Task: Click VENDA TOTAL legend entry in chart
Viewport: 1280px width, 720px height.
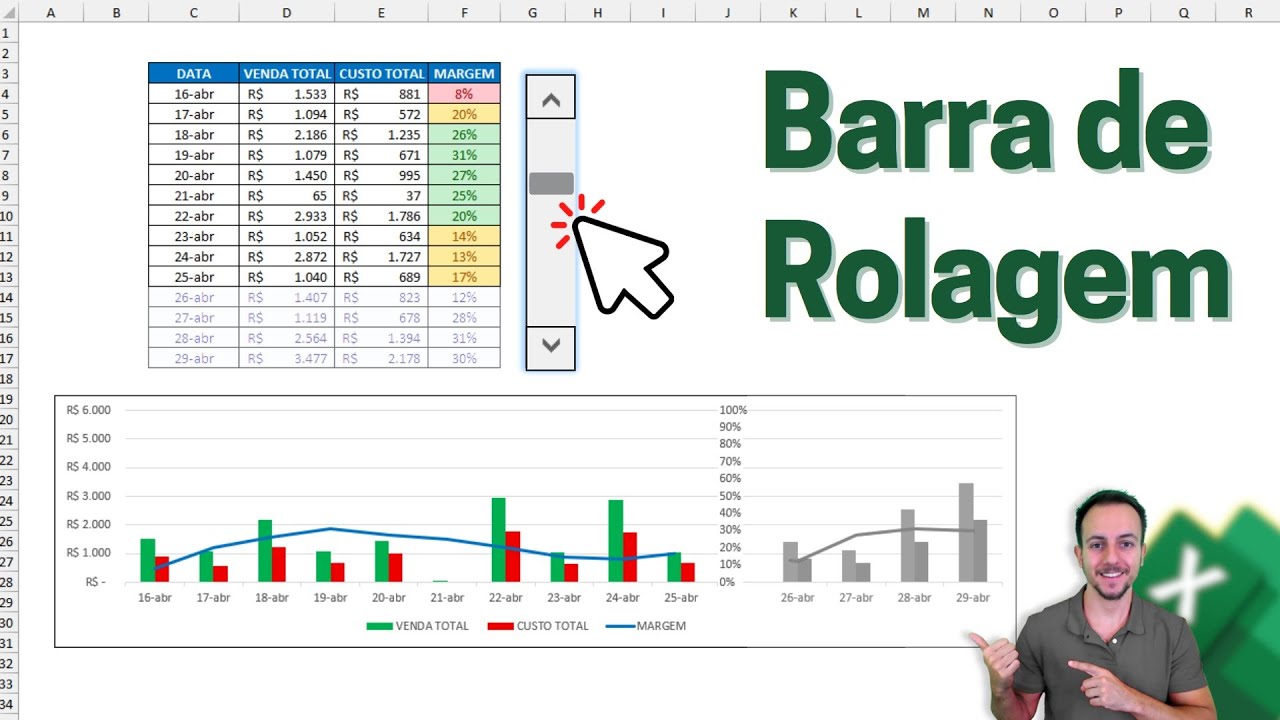Action: pyautogui.click(x=418, y=626)
